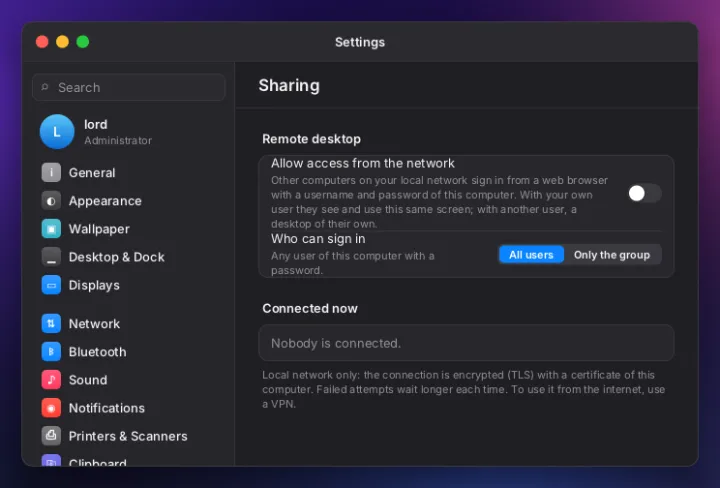Select All users sign-in option

pyautogui.click(x=531, y=255)
